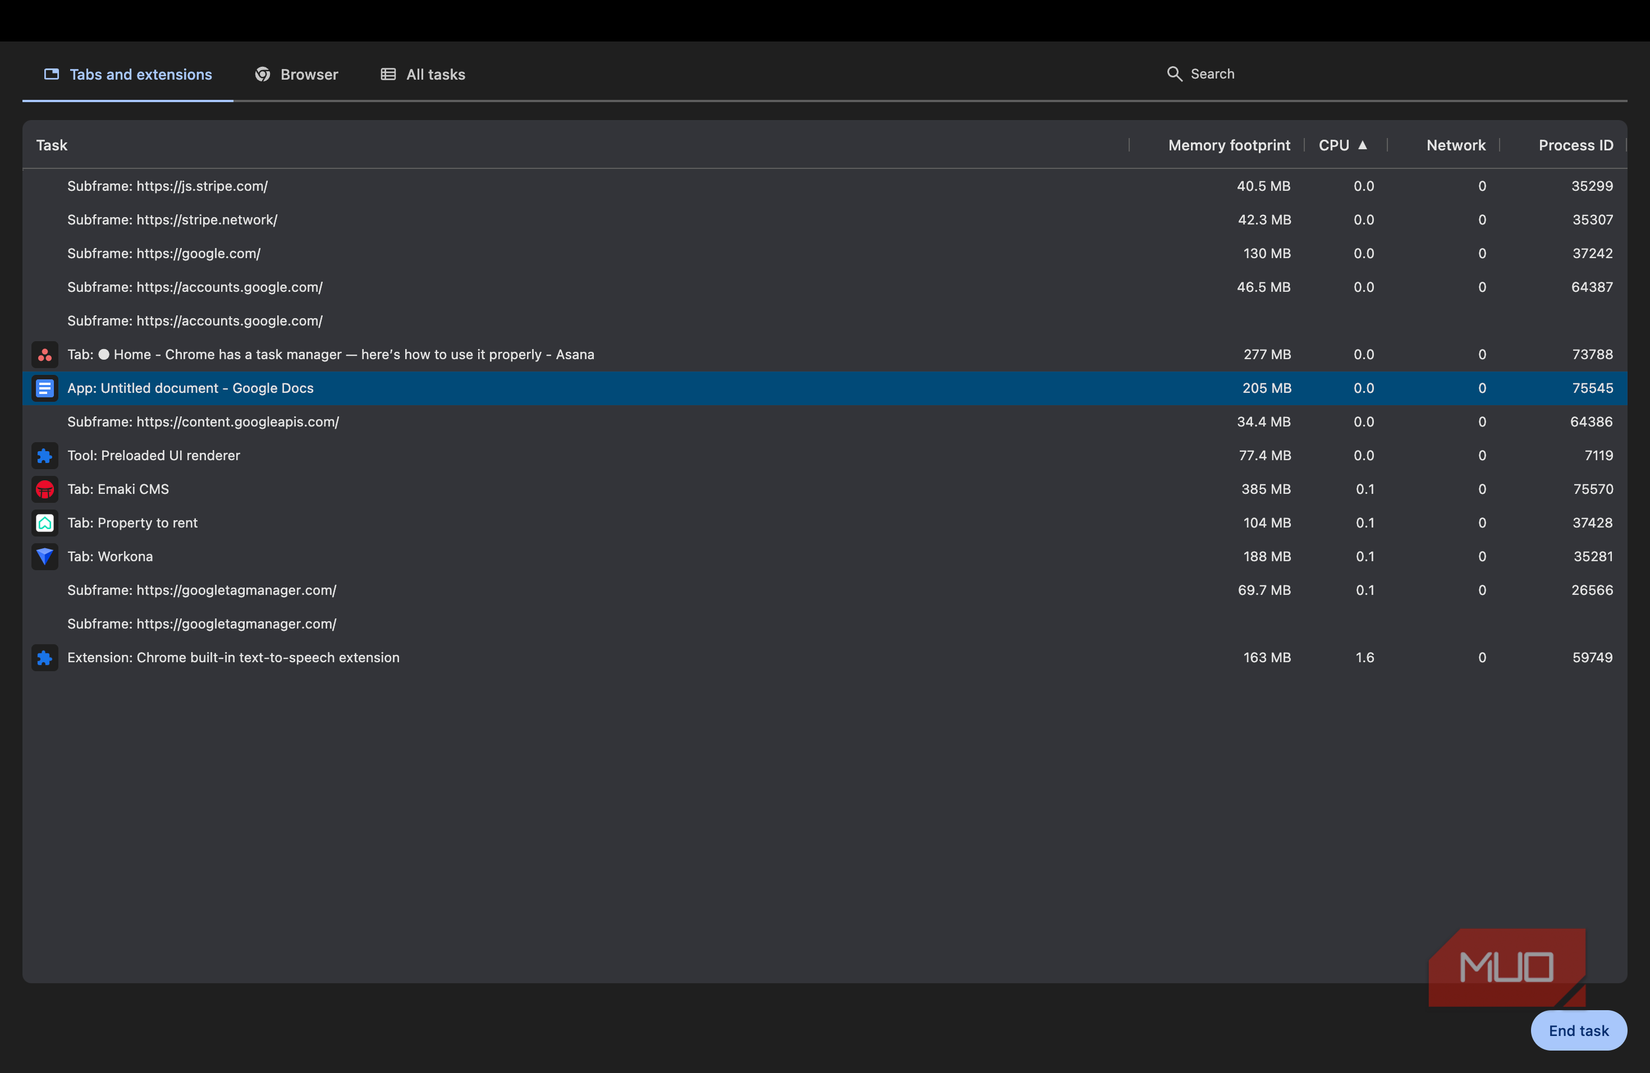Click the Asana favicon on its task row
Screen dimensions: 1650x1073
click(x=44, y=354)
